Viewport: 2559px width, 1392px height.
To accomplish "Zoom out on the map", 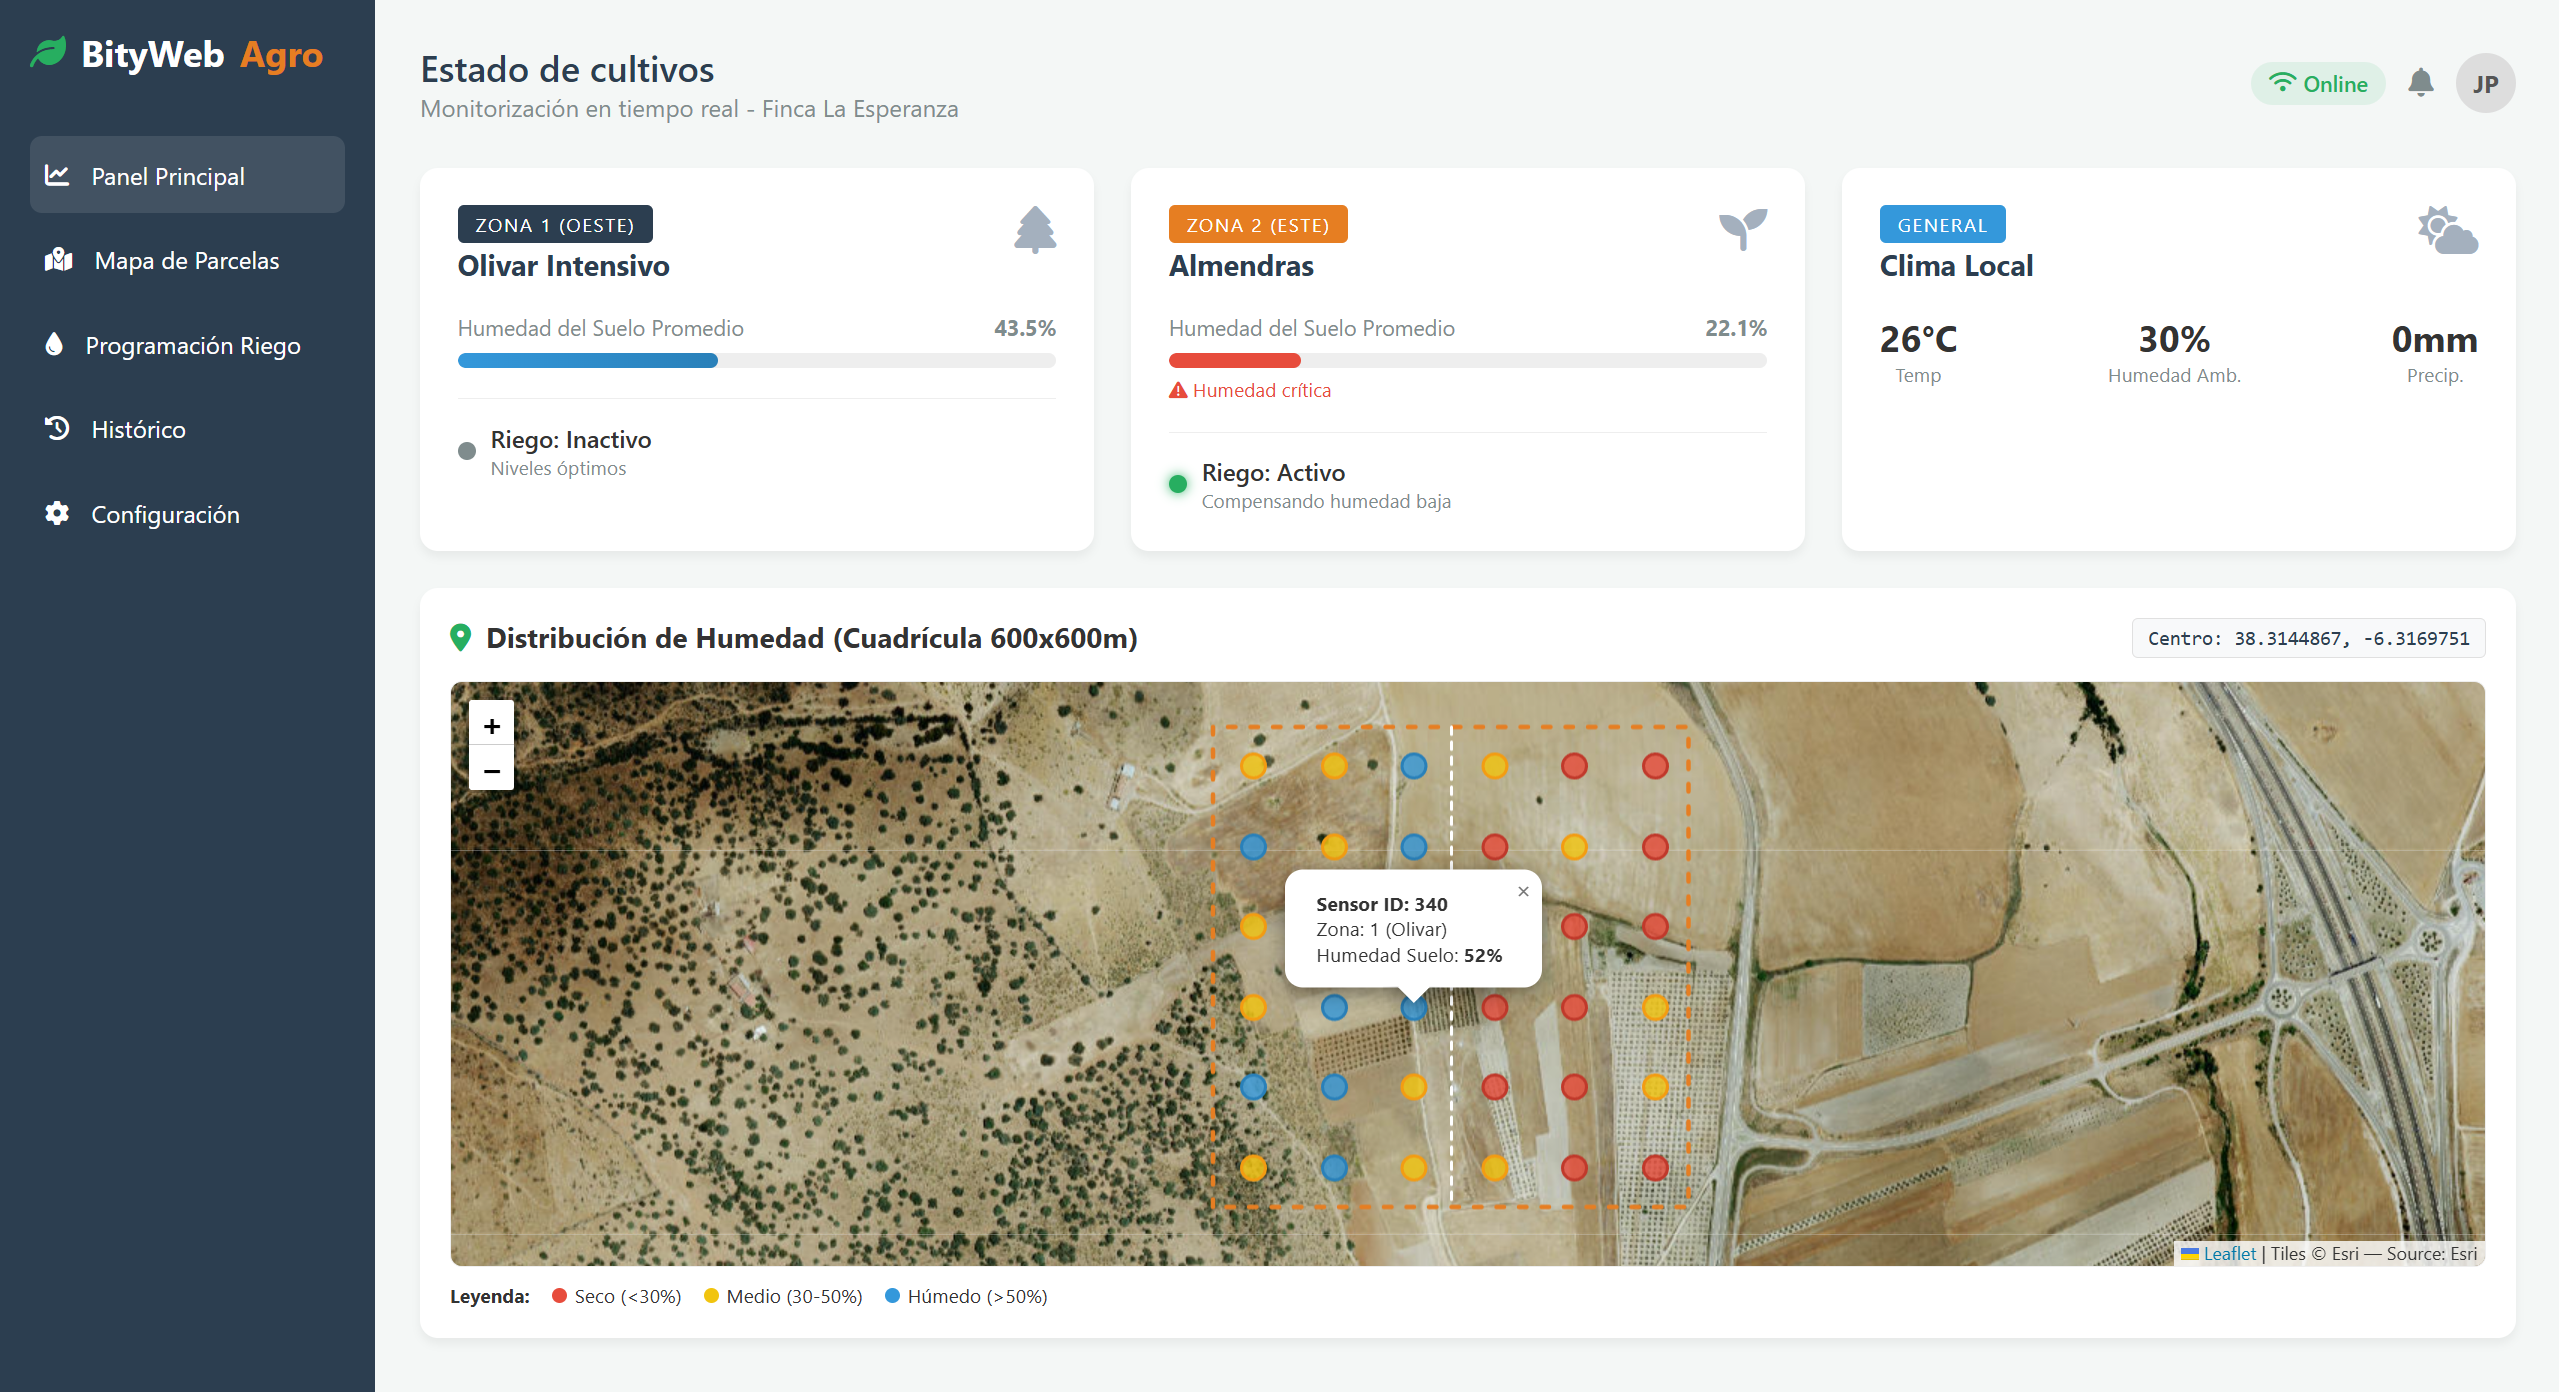I will point(491,770).
